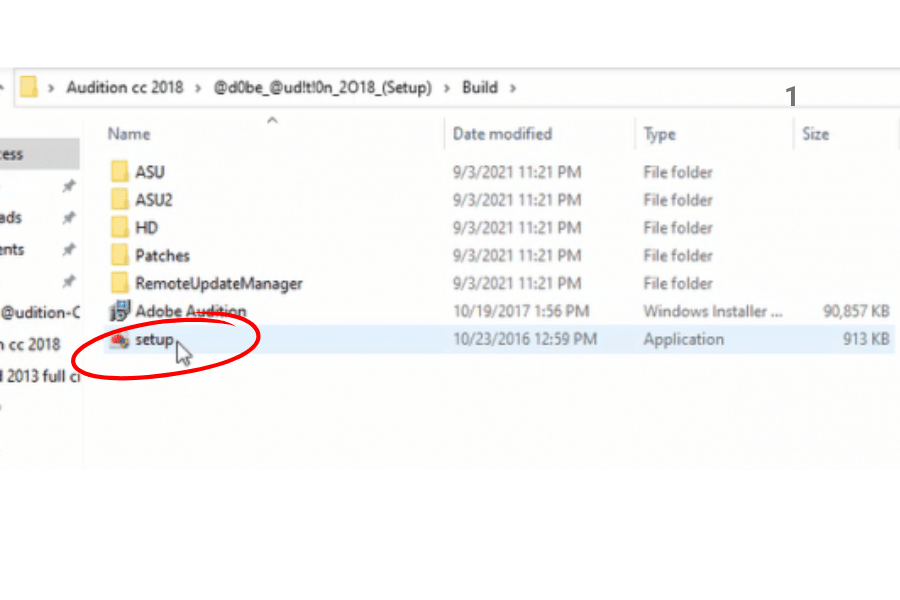
Task: Click the Size column header
Action: (x=815, y=134)
